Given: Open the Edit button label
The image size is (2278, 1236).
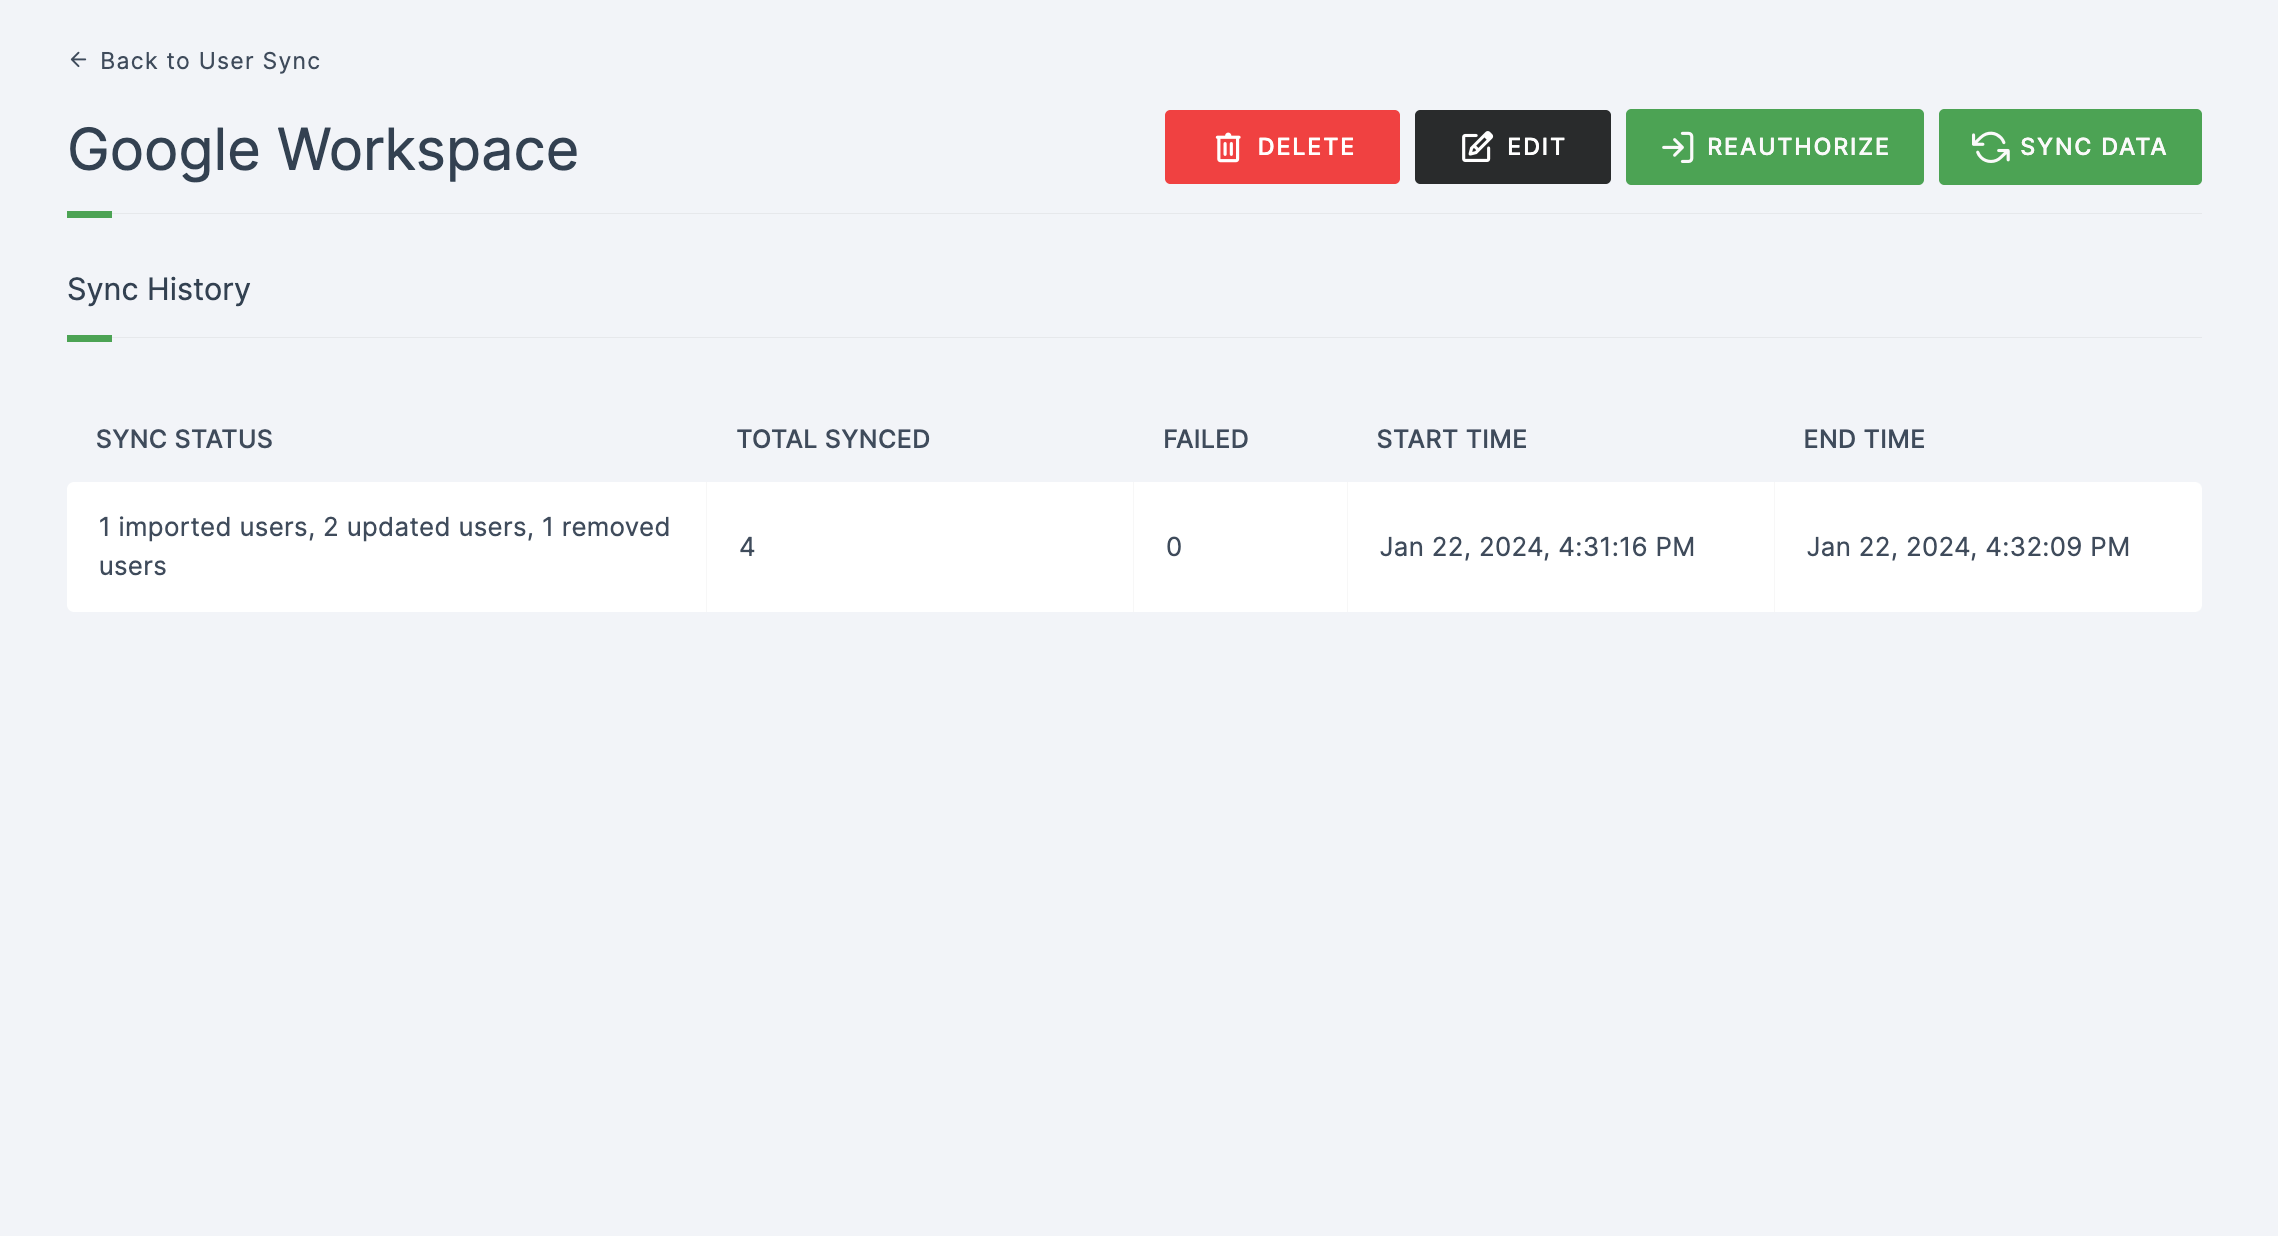Looking at the screenshot, I should (1536, 147).
